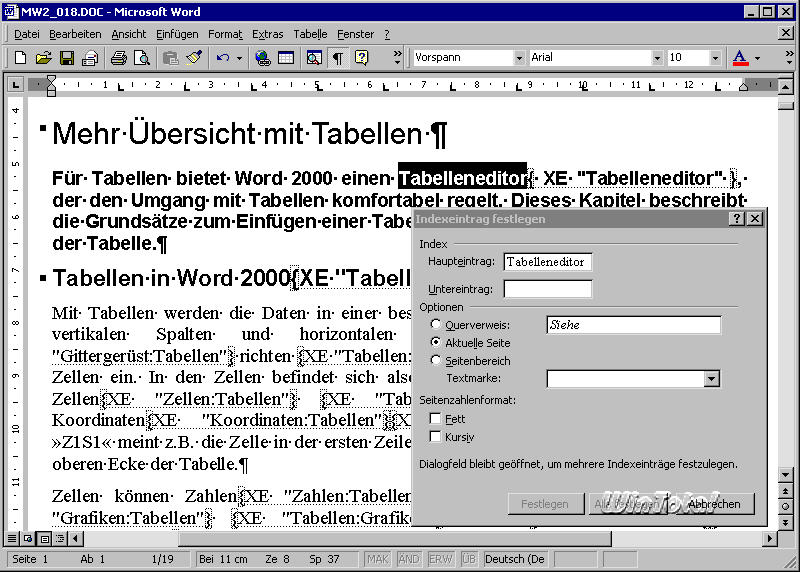Open the Fenster menu
Screen dimensions: 800x572
(x=355, y=34)
